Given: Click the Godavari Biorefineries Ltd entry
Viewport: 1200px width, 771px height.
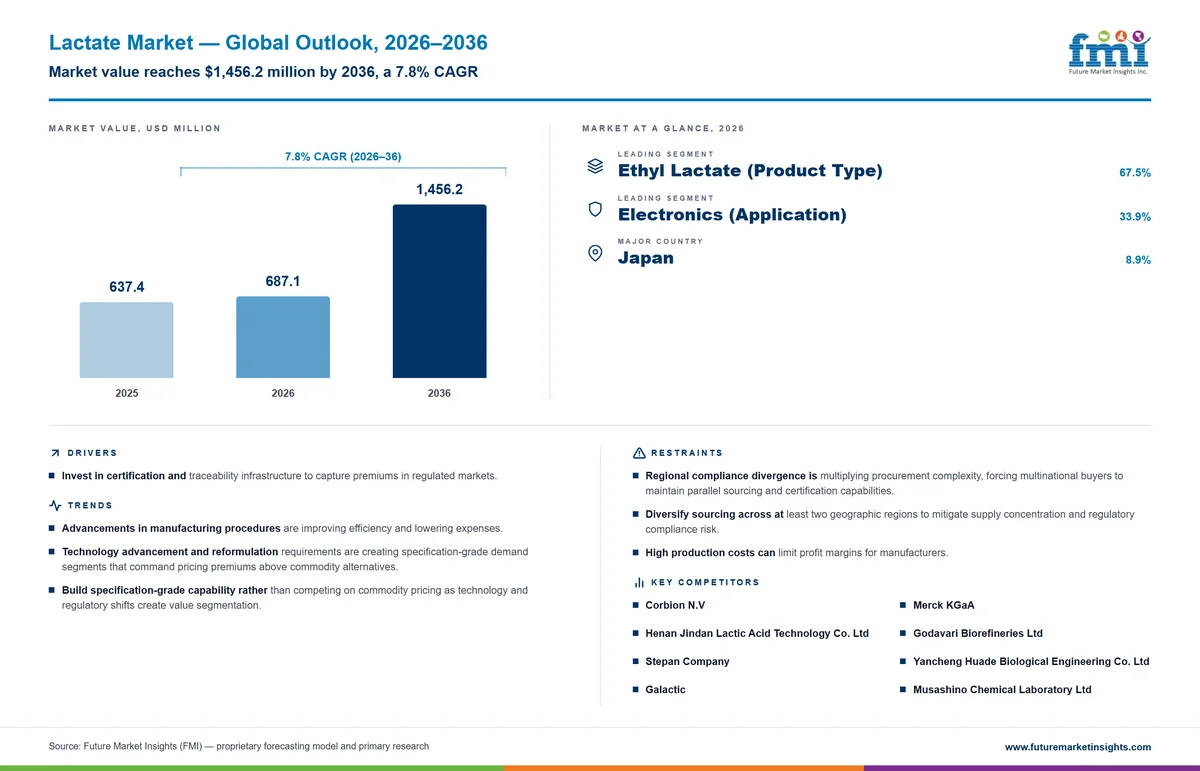Looking at the screenshot, I should pyautogui.click(x=978, y=633).
